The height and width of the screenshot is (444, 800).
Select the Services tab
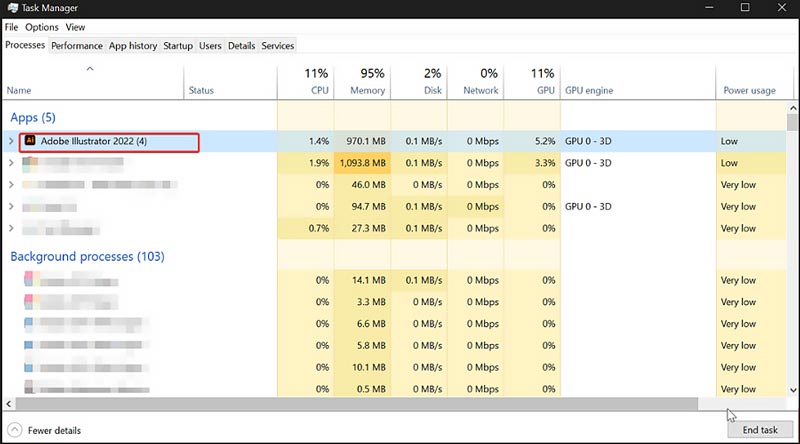coord(278,46)
